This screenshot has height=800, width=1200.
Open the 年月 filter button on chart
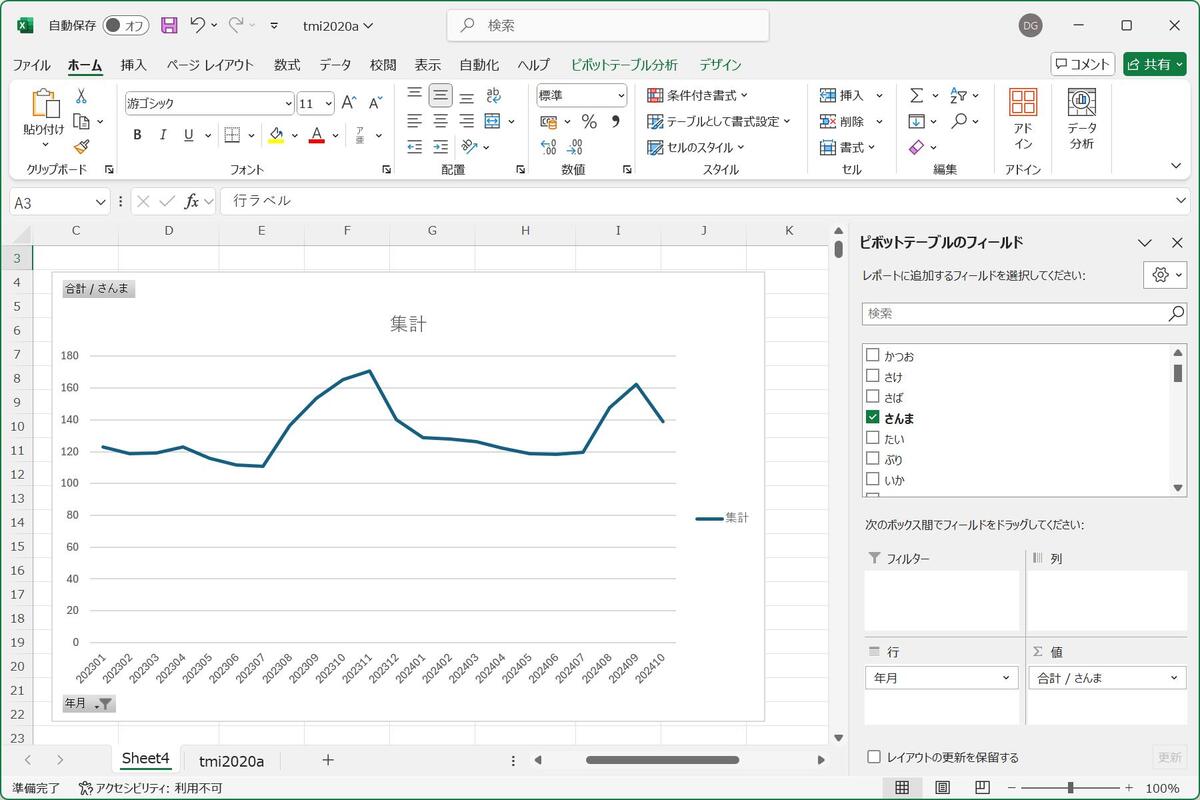click(89, 704)
